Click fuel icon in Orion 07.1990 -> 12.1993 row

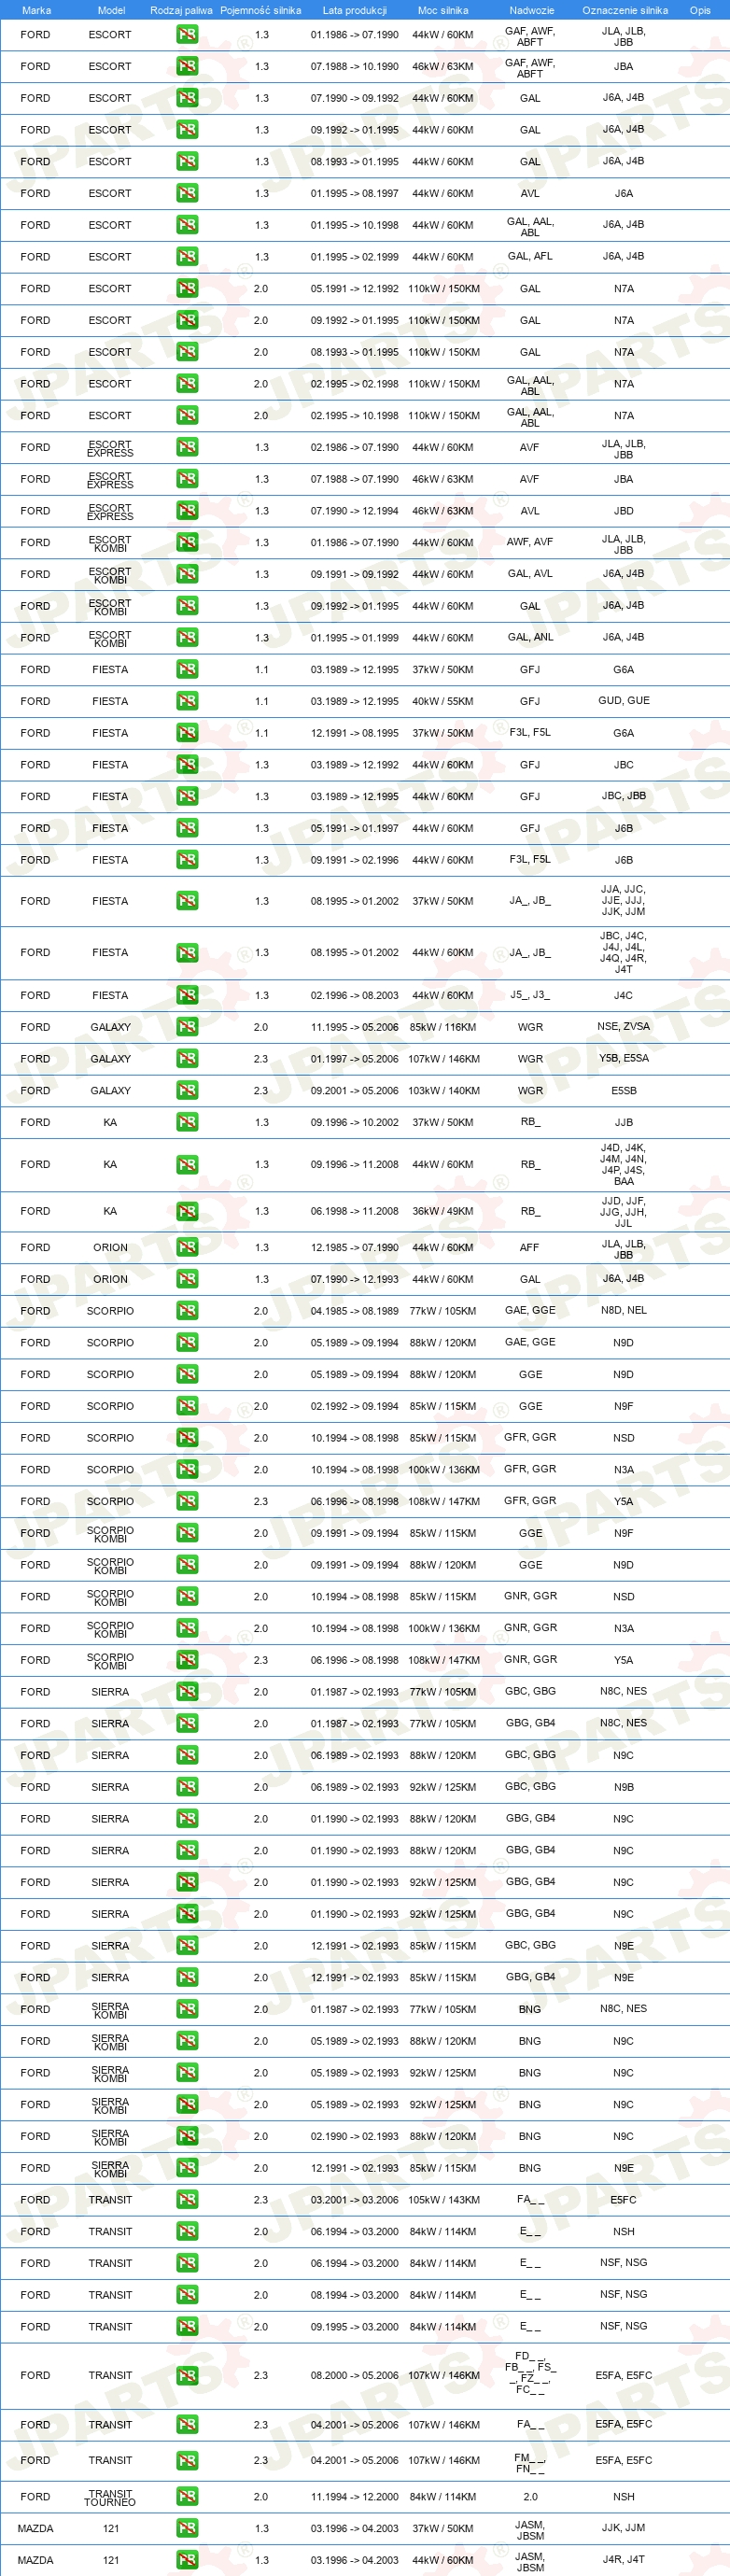click(x=187, y=1279)
